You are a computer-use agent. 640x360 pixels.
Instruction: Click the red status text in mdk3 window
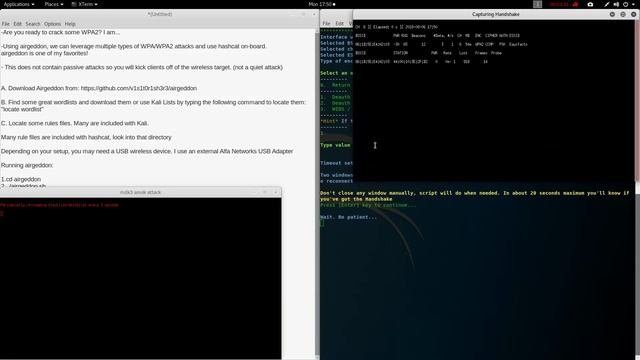(60, 205)
